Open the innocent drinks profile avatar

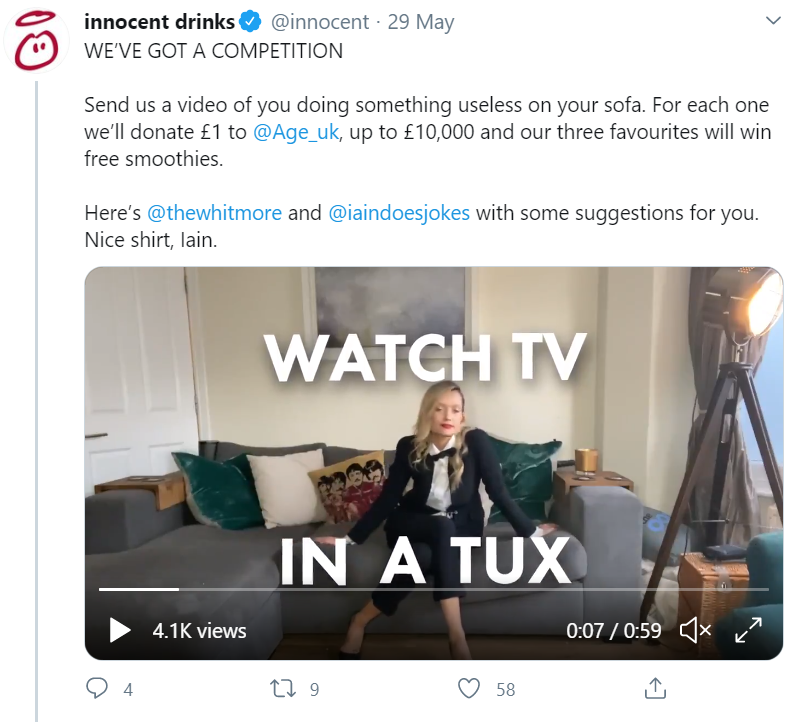coord(35,40)
